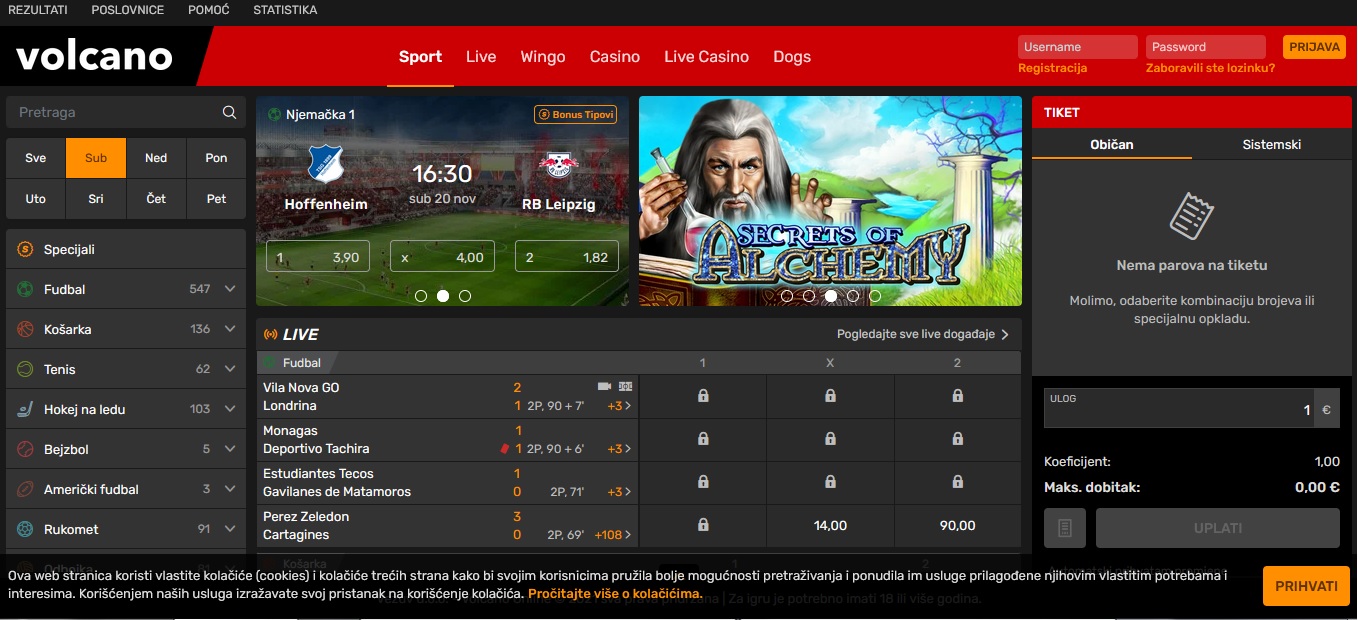The image size is (1358, 620).
Task: Click Hoffenheim club logo
Action: click(x=326, y=164)
